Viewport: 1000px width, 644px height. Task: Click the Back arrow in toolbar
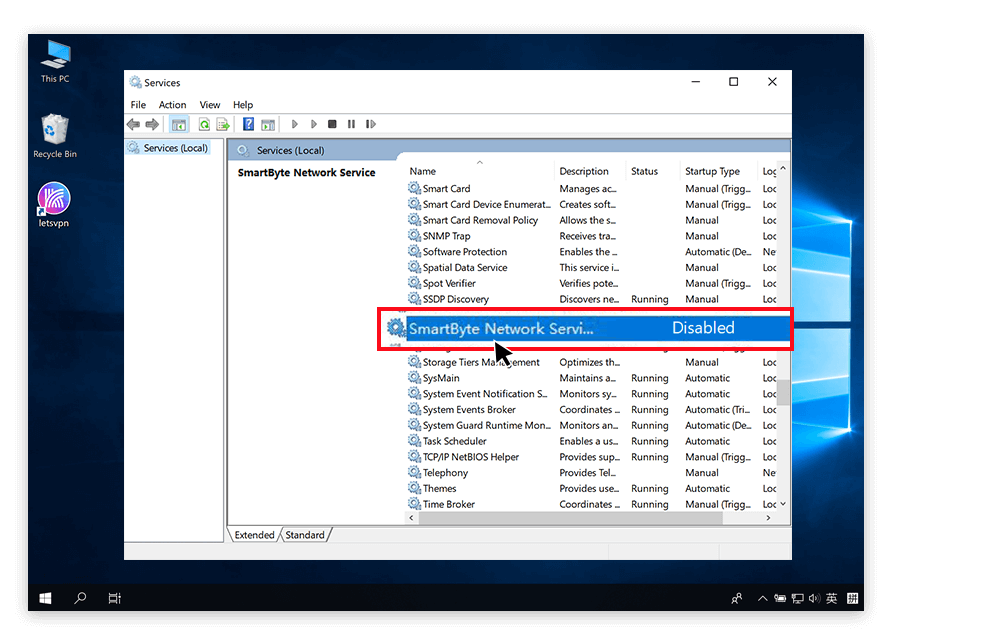133,125
